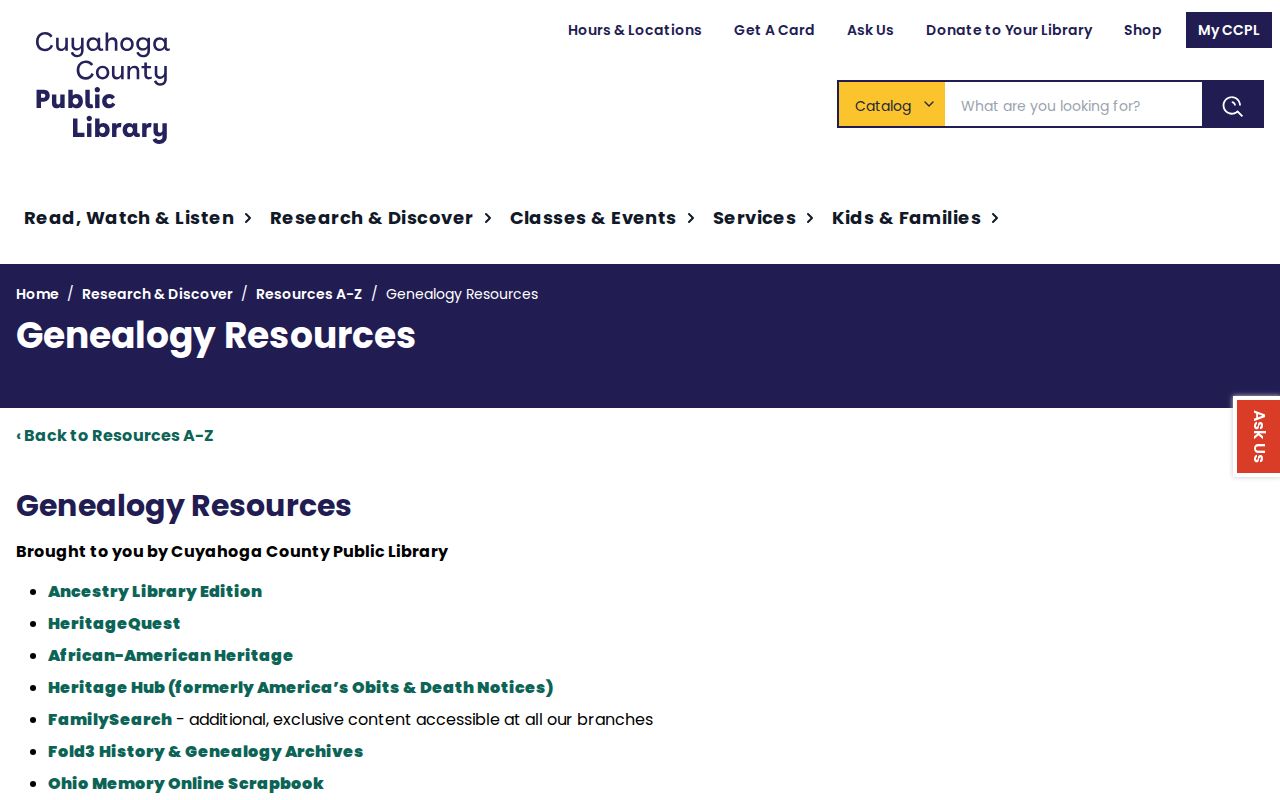Visit Donate to Your Library
The height and width of the screenshot is (800, 1280).
tap(1009, 30)
